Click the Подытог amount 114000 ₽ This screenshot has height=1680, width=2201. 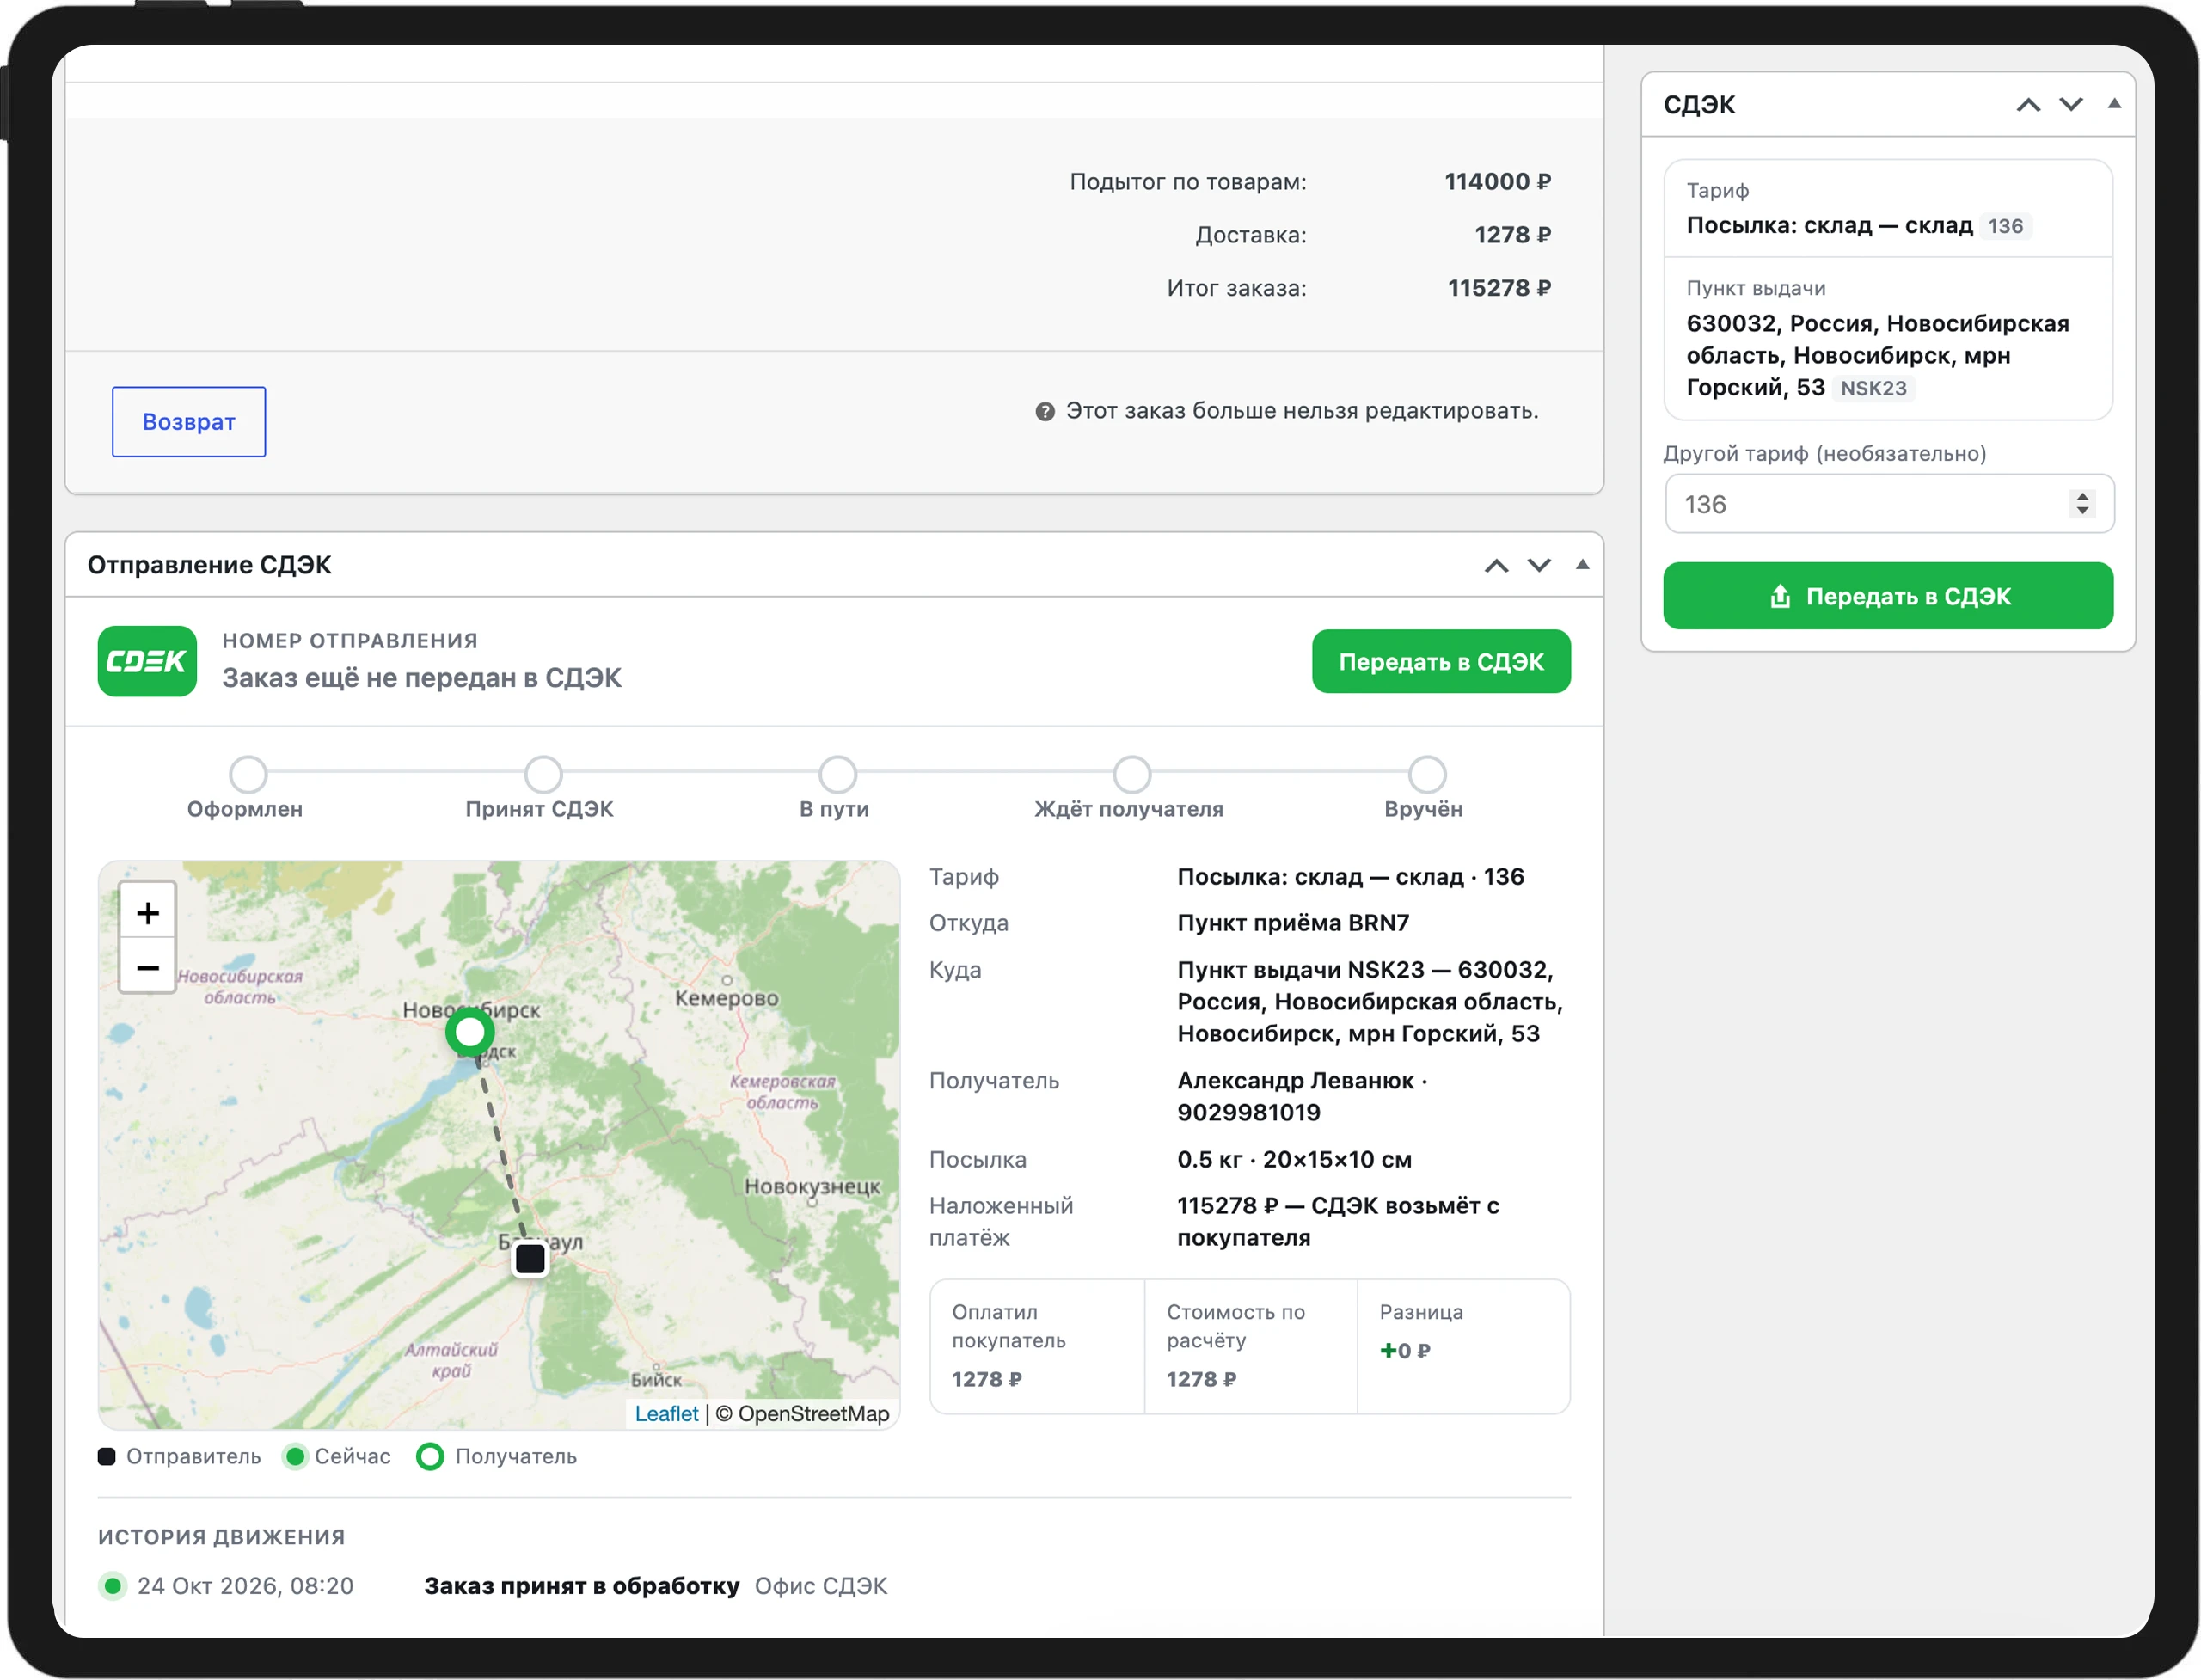(x=1497, y=182)
